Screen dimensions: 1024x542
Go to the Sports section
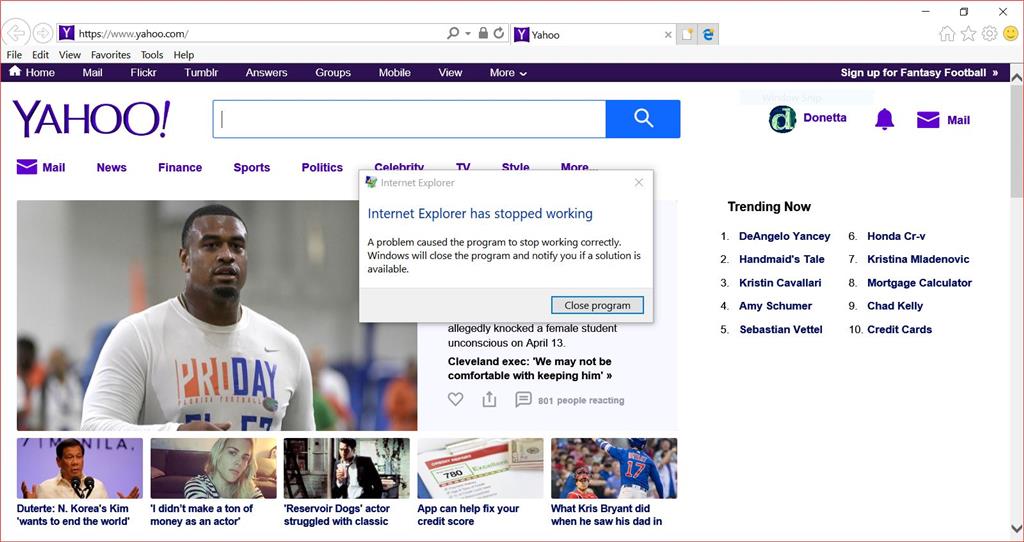(251, 167)
